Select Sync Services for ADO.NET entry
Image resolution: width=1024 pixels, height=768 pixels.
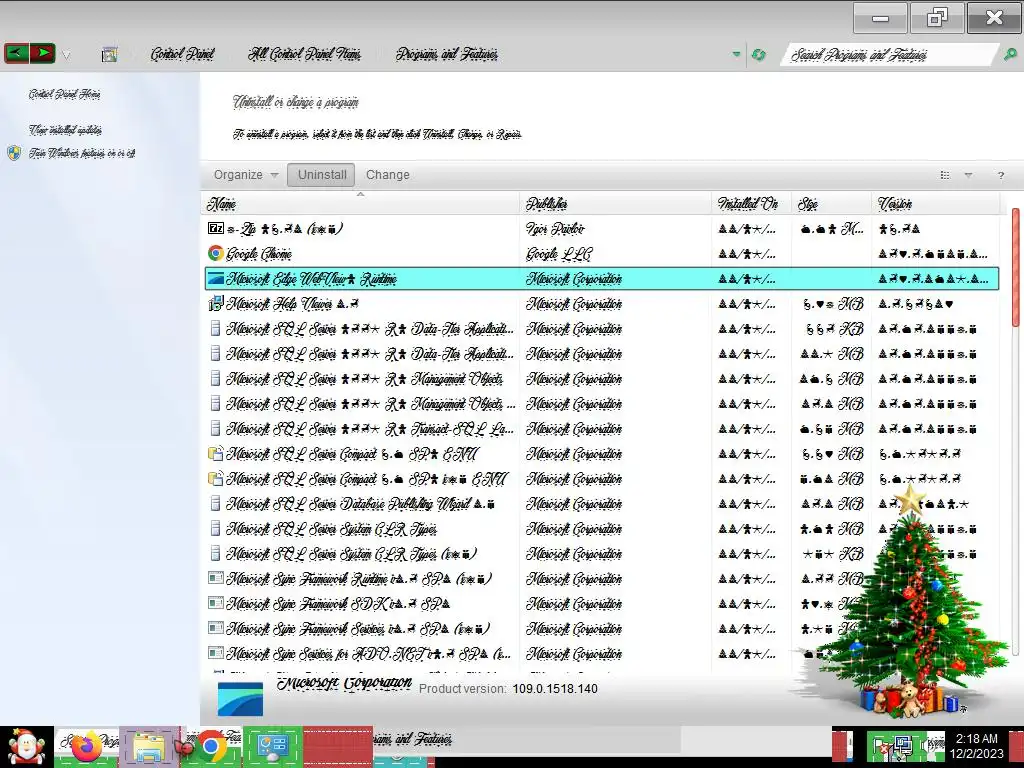369,654
